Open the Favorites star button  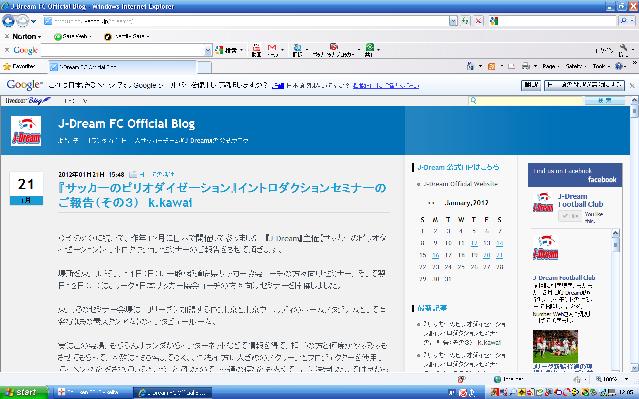[x=19, y=66]
